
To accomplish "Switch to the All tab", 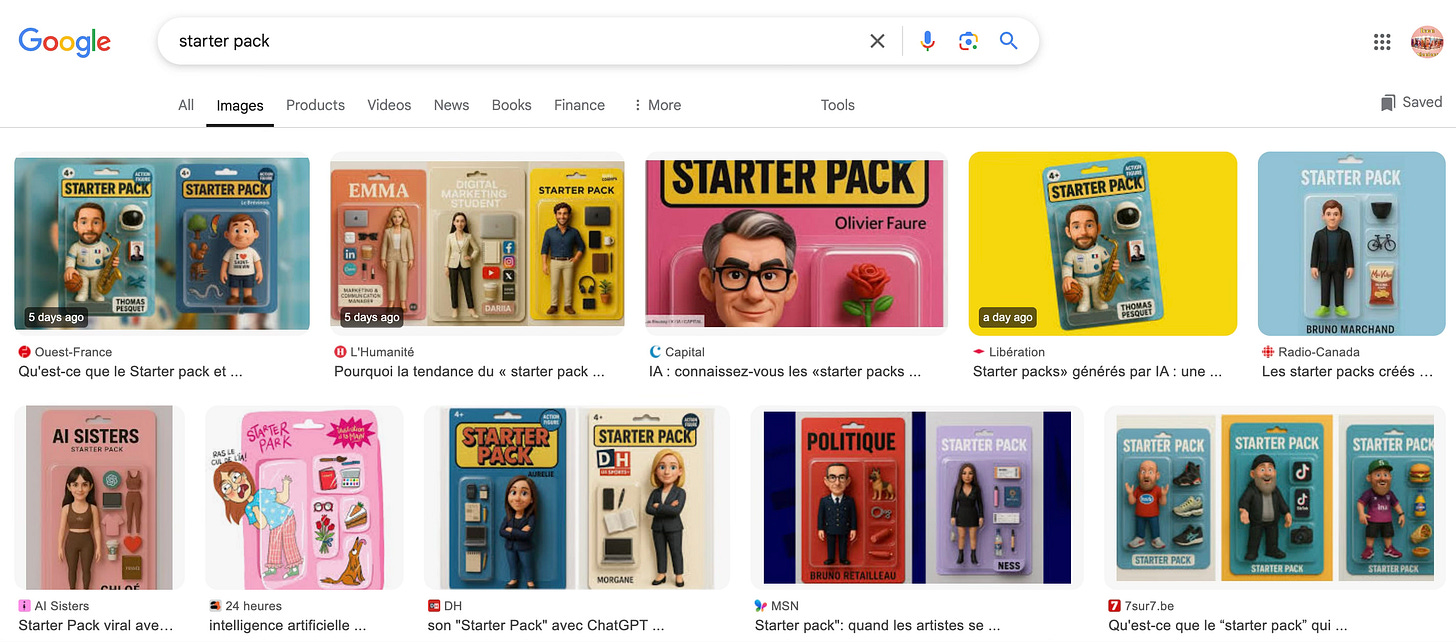I will pos(186,105).
